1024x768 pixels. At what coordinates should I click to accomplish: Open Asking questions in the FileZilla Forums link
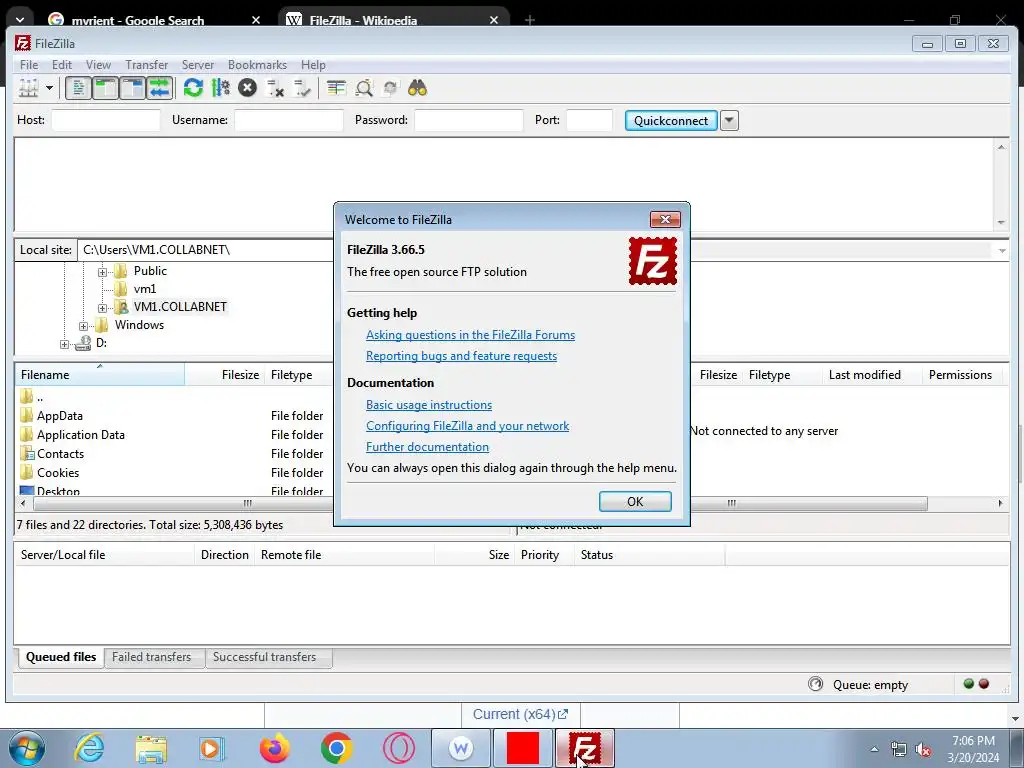pos(470,335)
